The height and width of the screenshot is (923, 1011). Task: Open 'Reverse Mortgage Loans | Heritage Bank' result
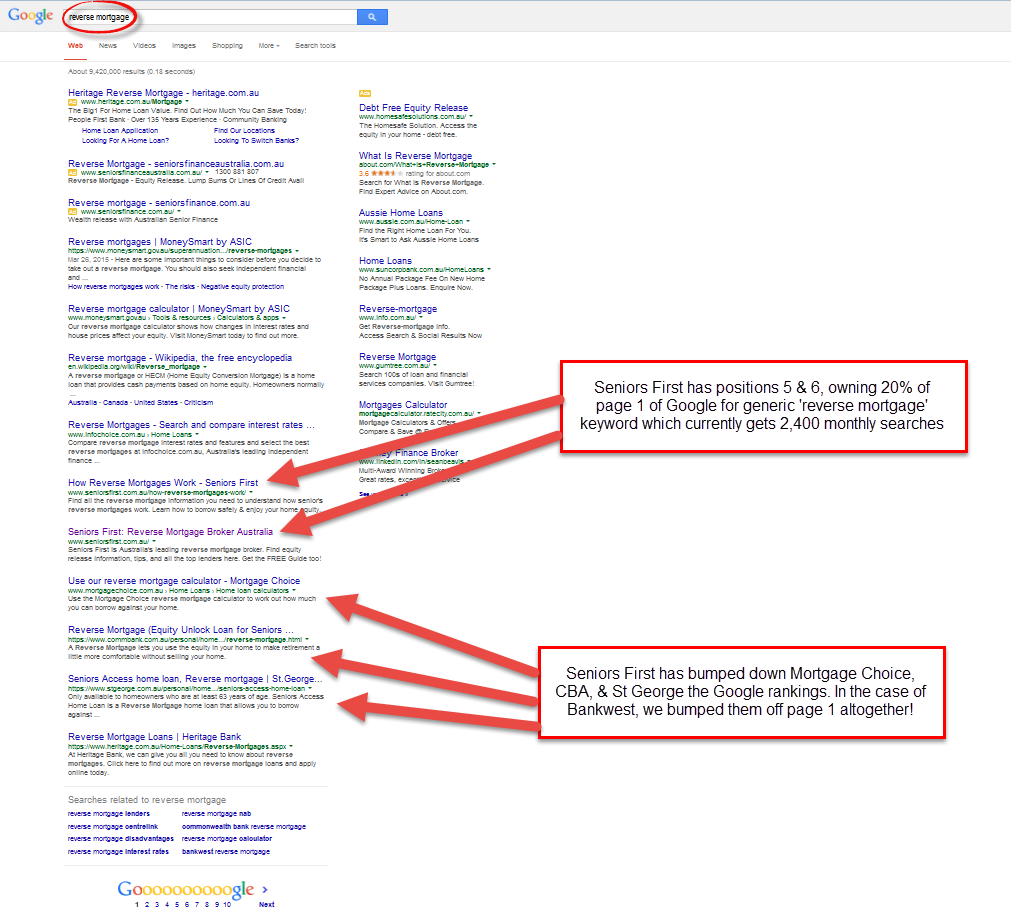[x=155, y=737]
